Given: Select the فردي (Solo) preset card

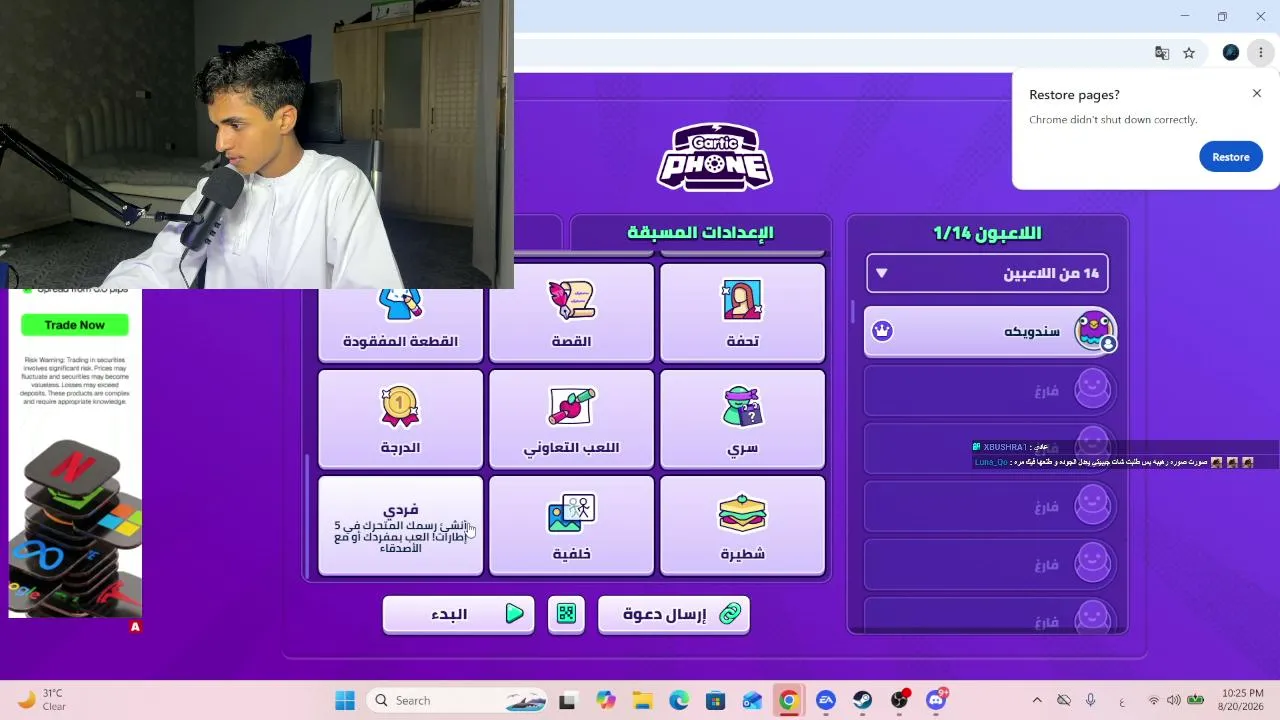Looking at the screenshot, I should pos(400,525).
